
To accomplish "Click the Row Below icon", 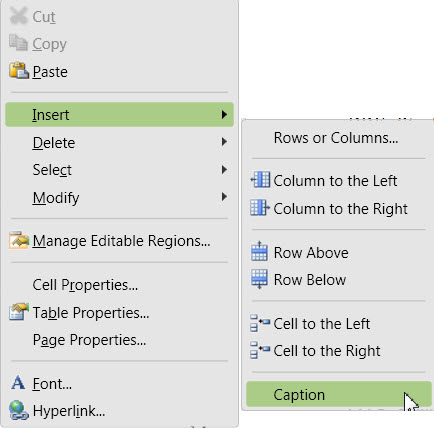I will pyautogui.click(x=259, y=279).
